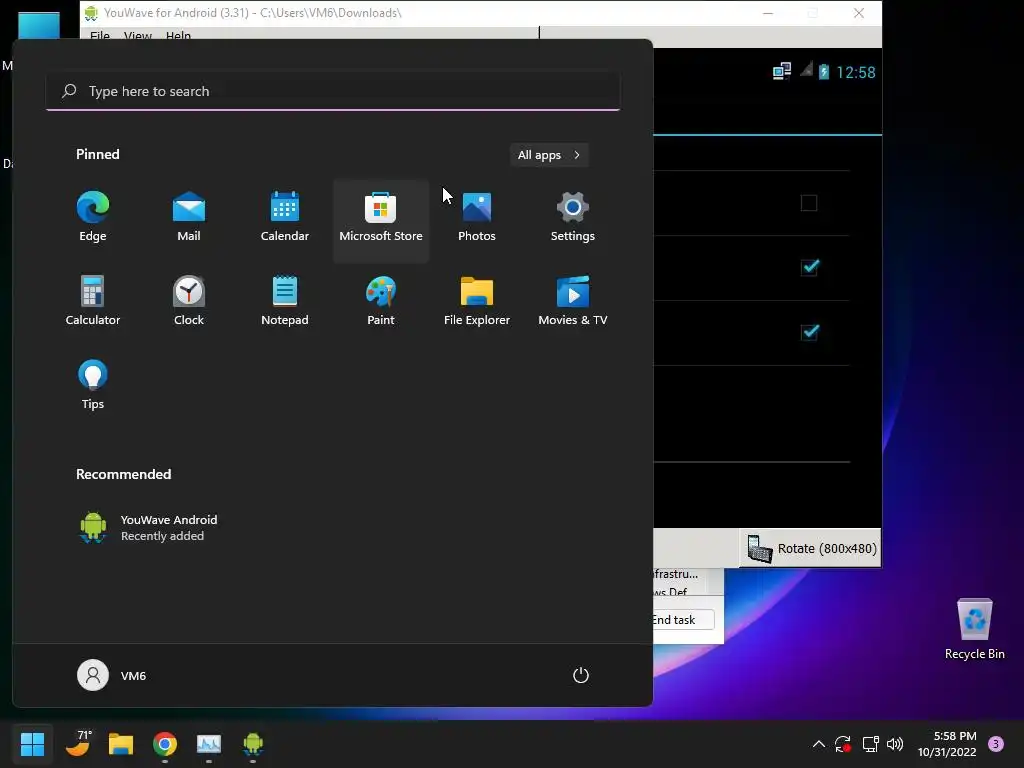Open File Explorer from pinned apps

(x=477, y=301)
